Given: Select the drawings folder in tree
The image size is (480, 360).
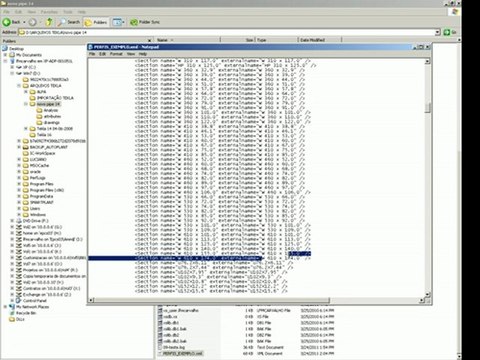Looking at the screenshot, I should coord(52,122).
